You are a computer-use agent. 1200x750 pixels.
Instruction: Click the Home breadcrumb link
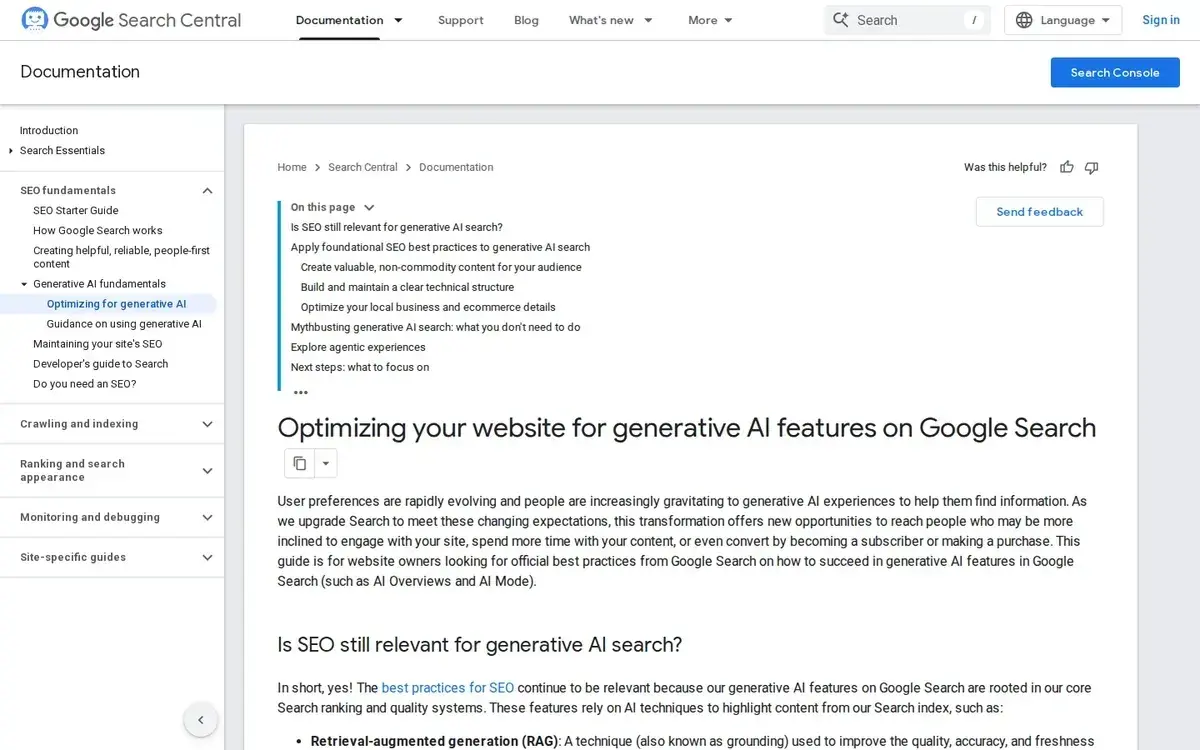292,167
